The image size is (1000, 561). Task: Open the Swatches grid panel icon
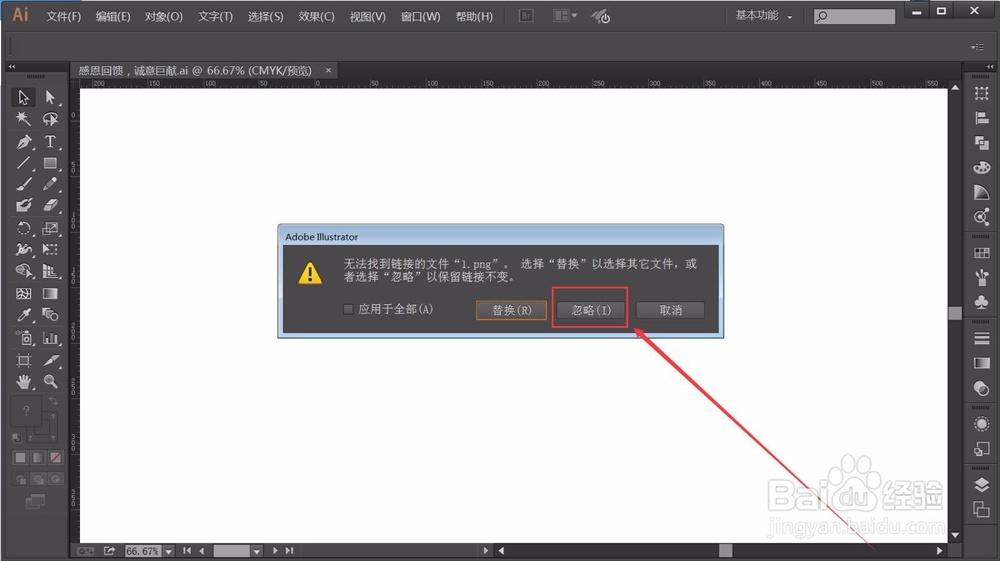982,253
